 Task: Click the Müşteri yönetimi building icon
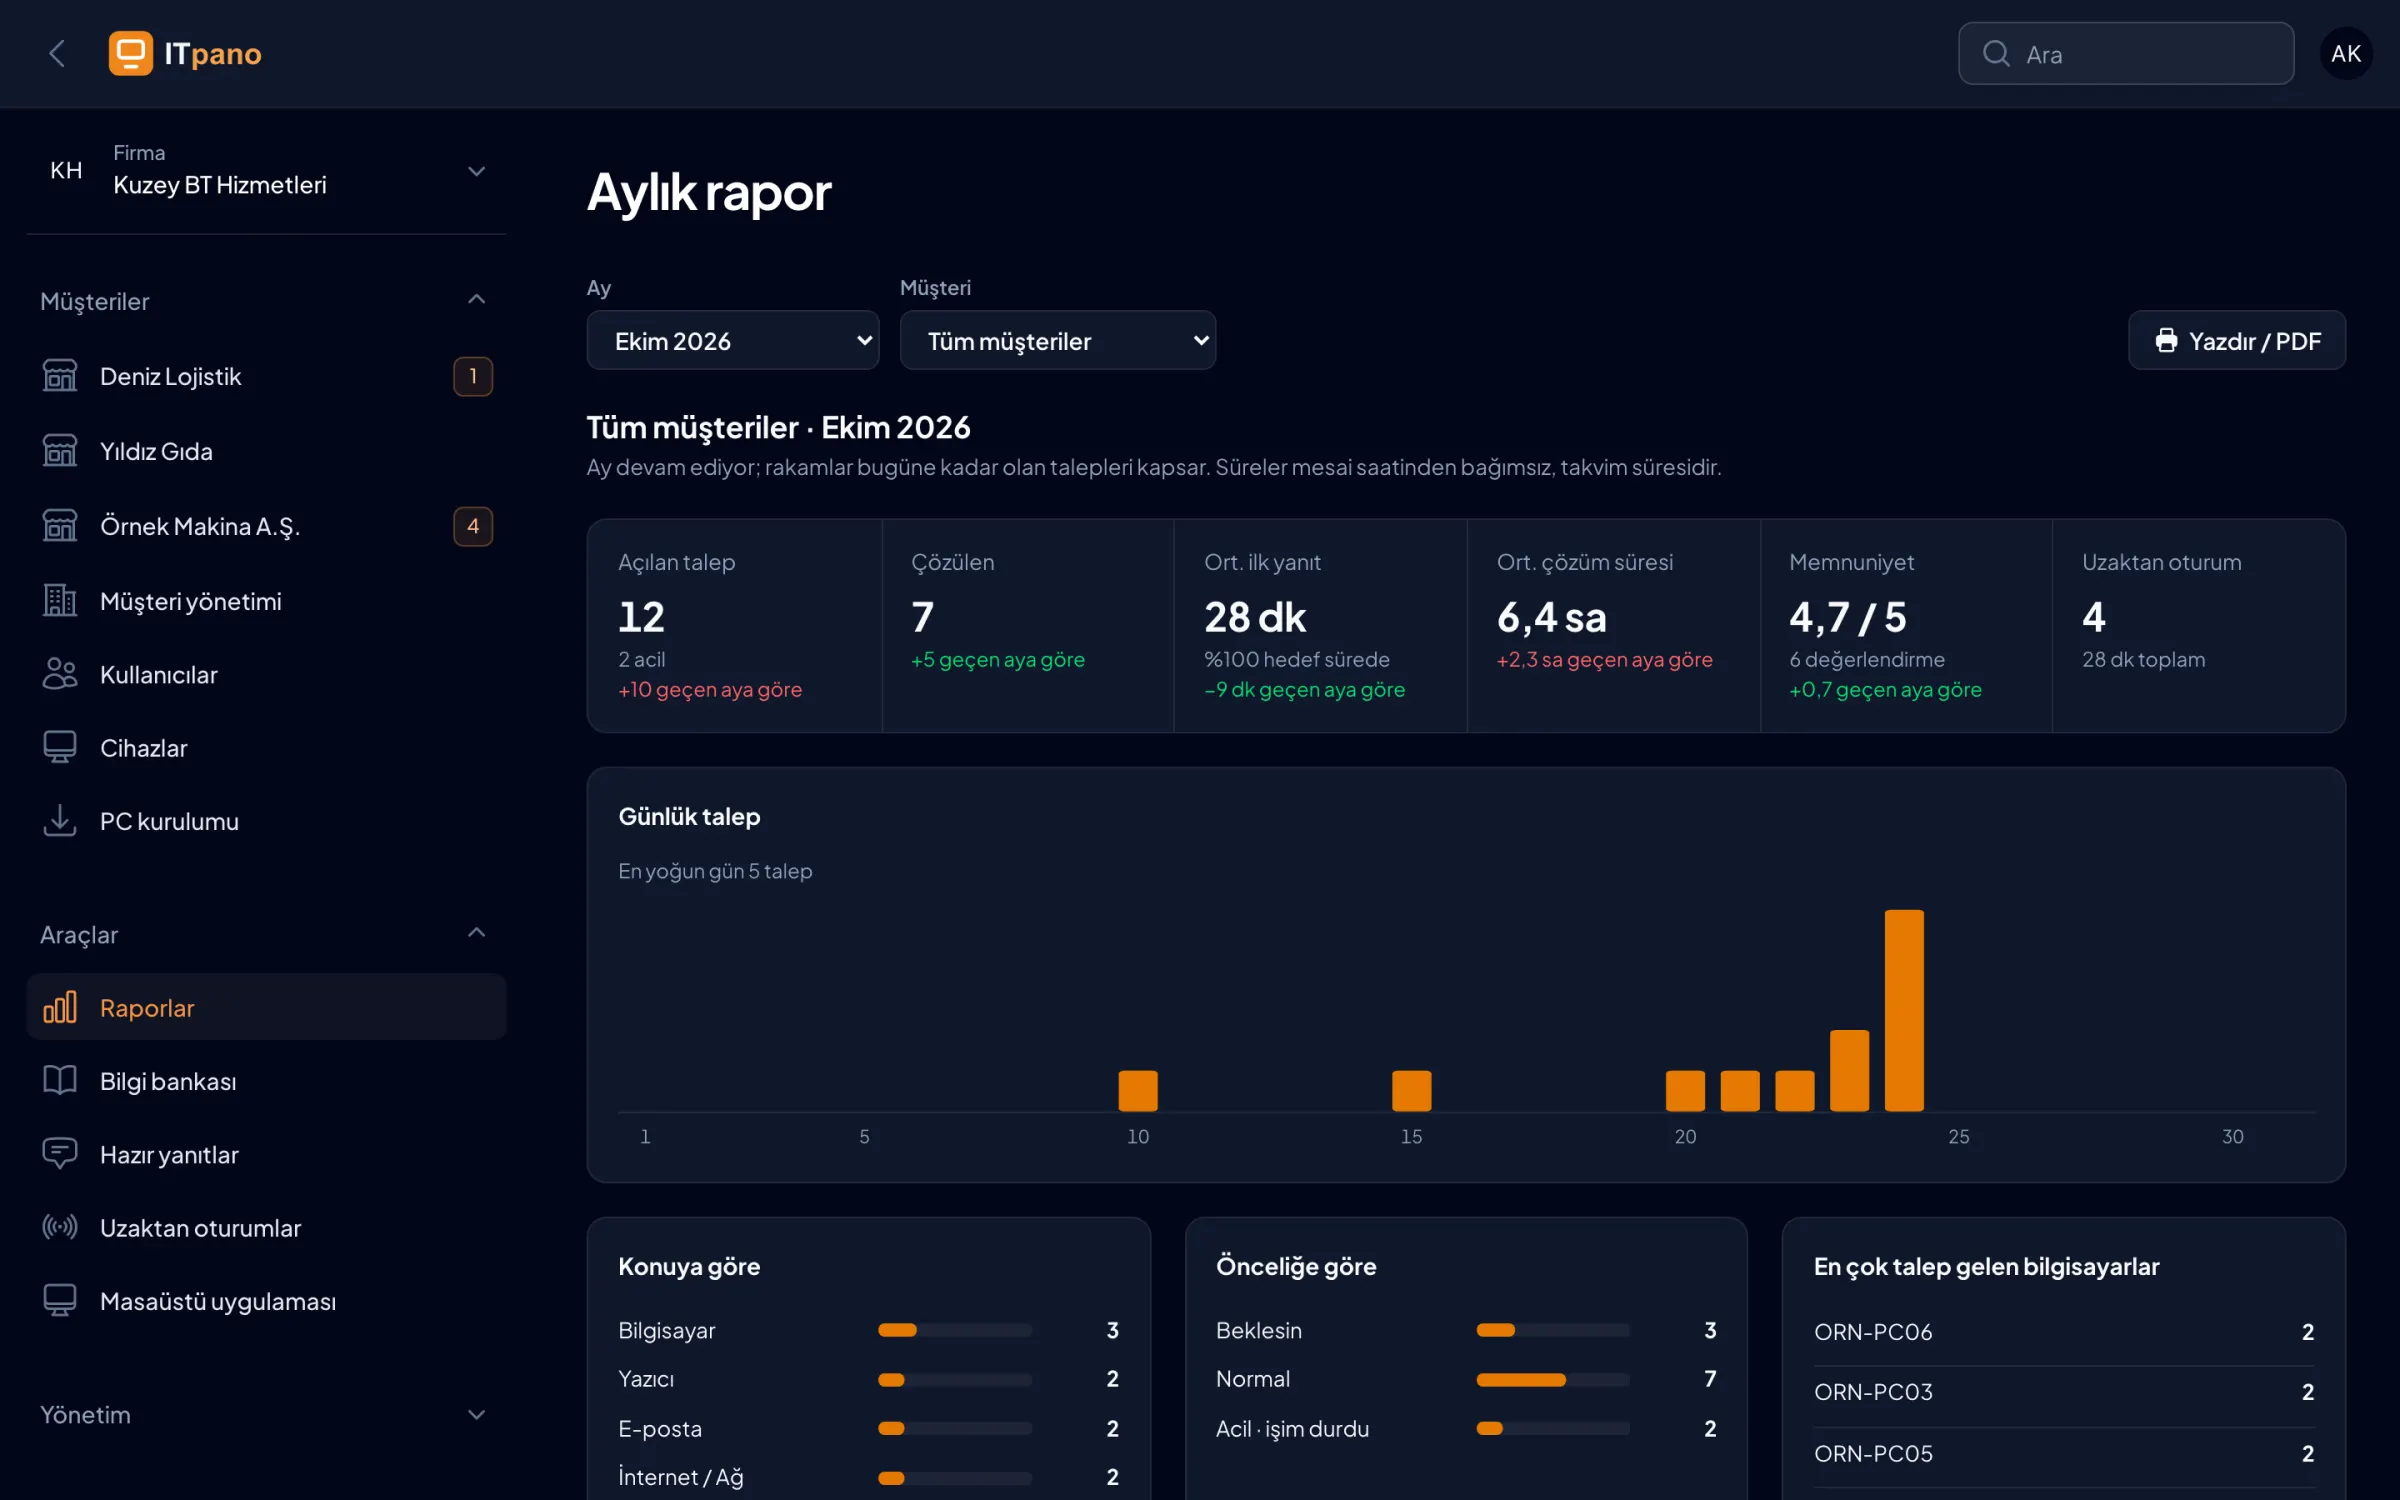click(x=60, y=601)
